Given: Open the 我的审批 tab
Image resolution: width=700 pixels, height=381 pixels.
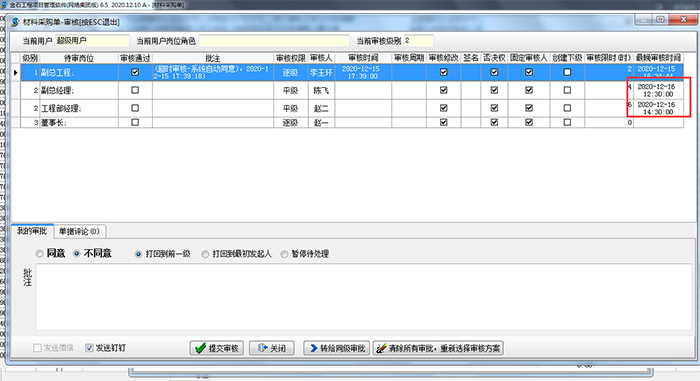Looking at the screenshot, I should (x=32, y=231).
